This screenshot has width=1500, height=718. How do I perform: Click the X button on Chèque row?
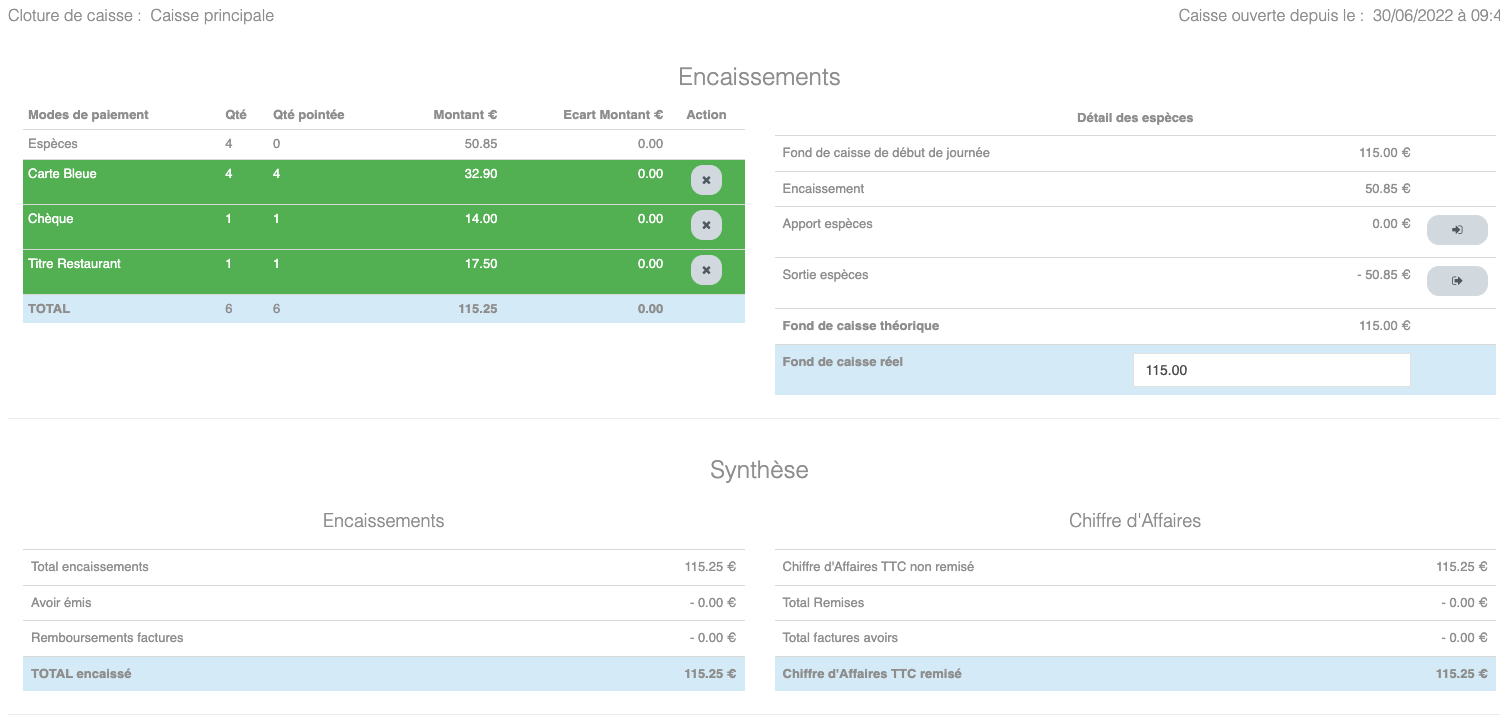click(x=706, y=226)
